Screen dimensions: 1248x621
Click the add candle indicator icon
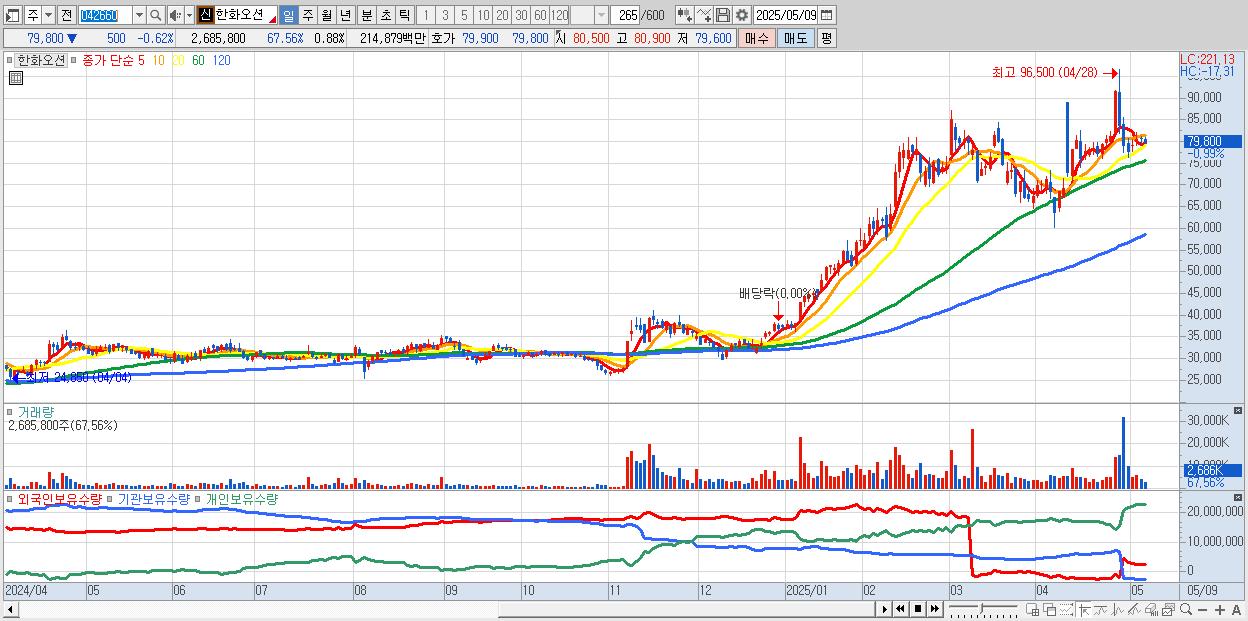coord(684,15)
